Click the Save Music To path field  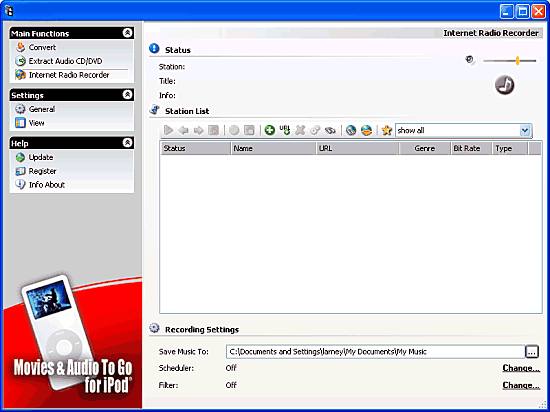pos(375,352)
